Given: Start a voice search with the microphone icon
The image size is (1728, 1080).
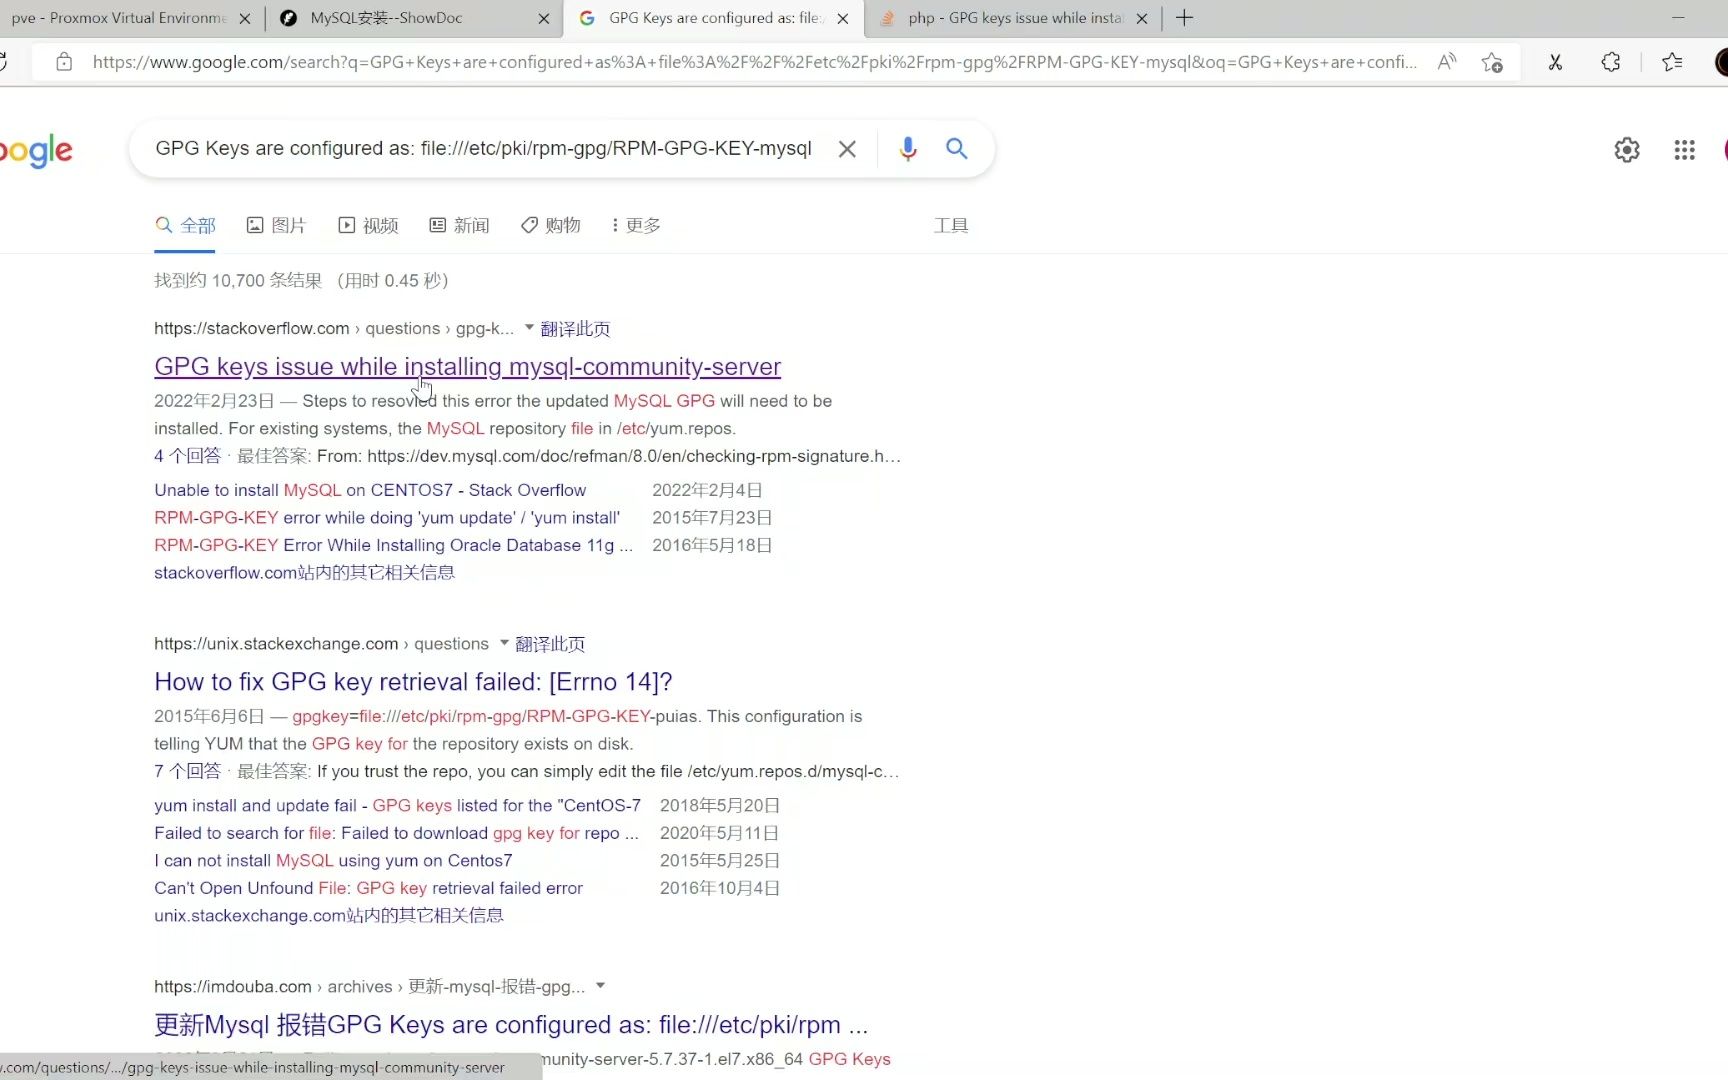Looking at the screenshot, I should coord(907,148).
